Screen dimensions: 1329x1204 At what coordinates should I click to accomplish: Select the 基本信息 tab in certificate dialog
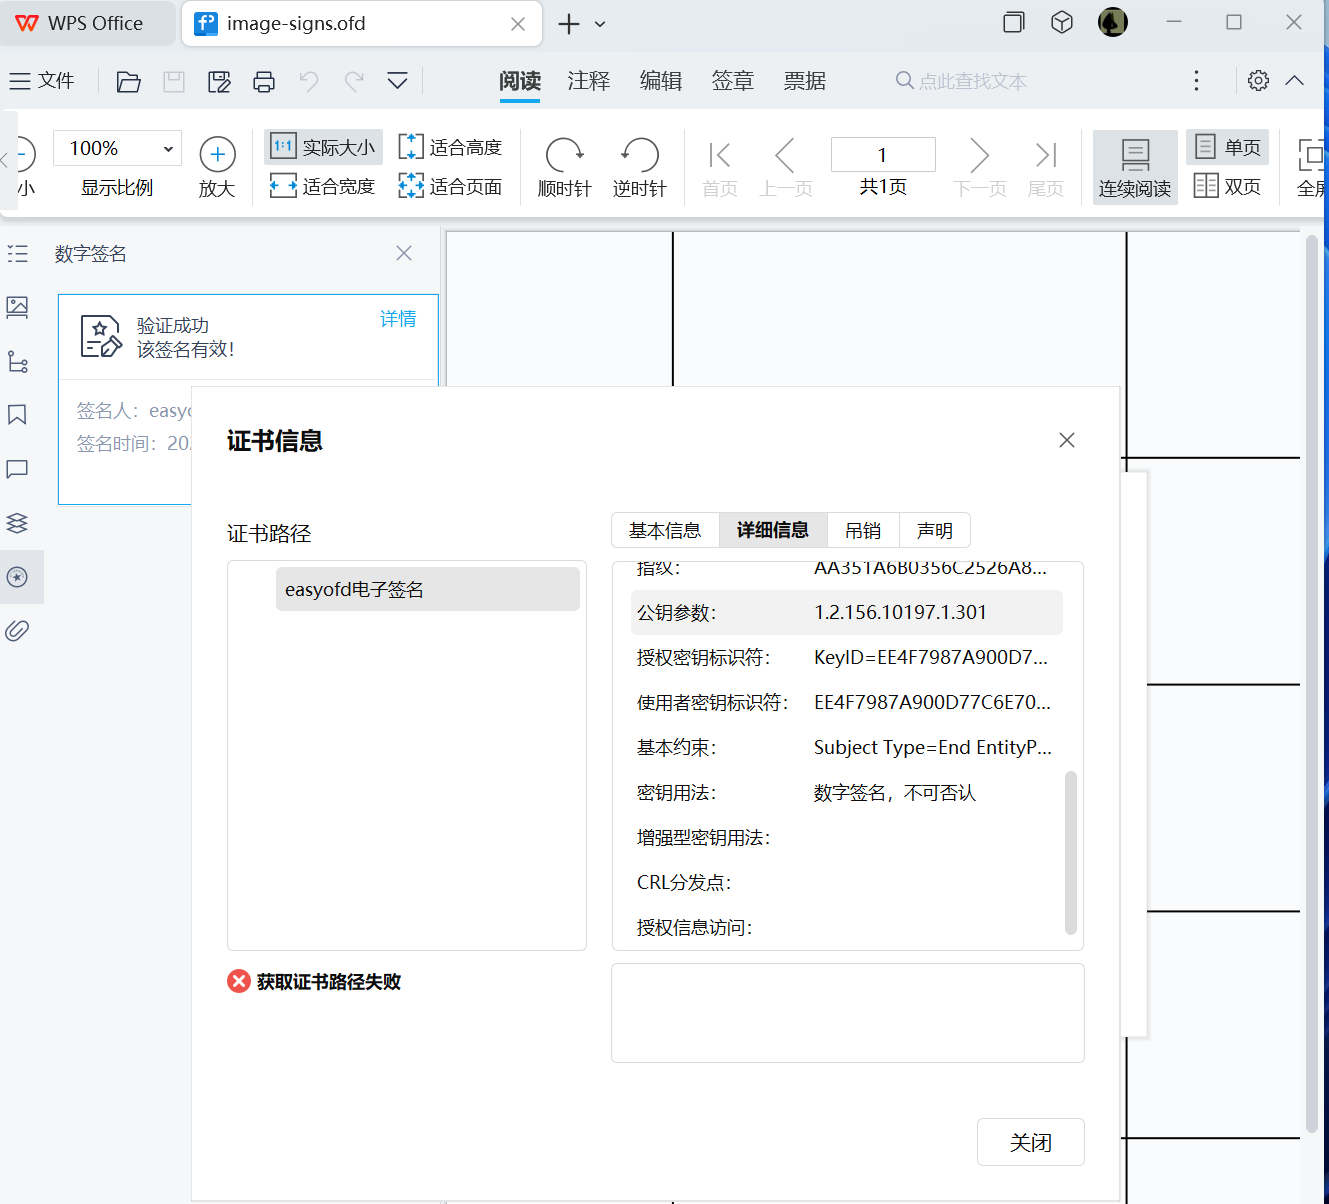664,530
